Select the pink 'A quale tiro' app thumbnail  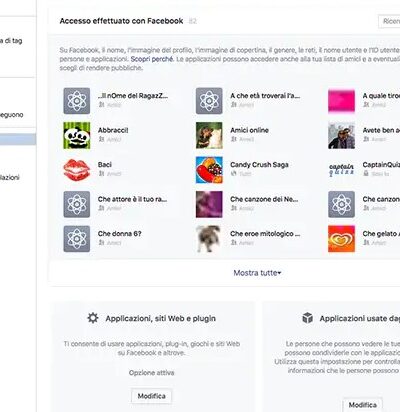pos(341,101)
